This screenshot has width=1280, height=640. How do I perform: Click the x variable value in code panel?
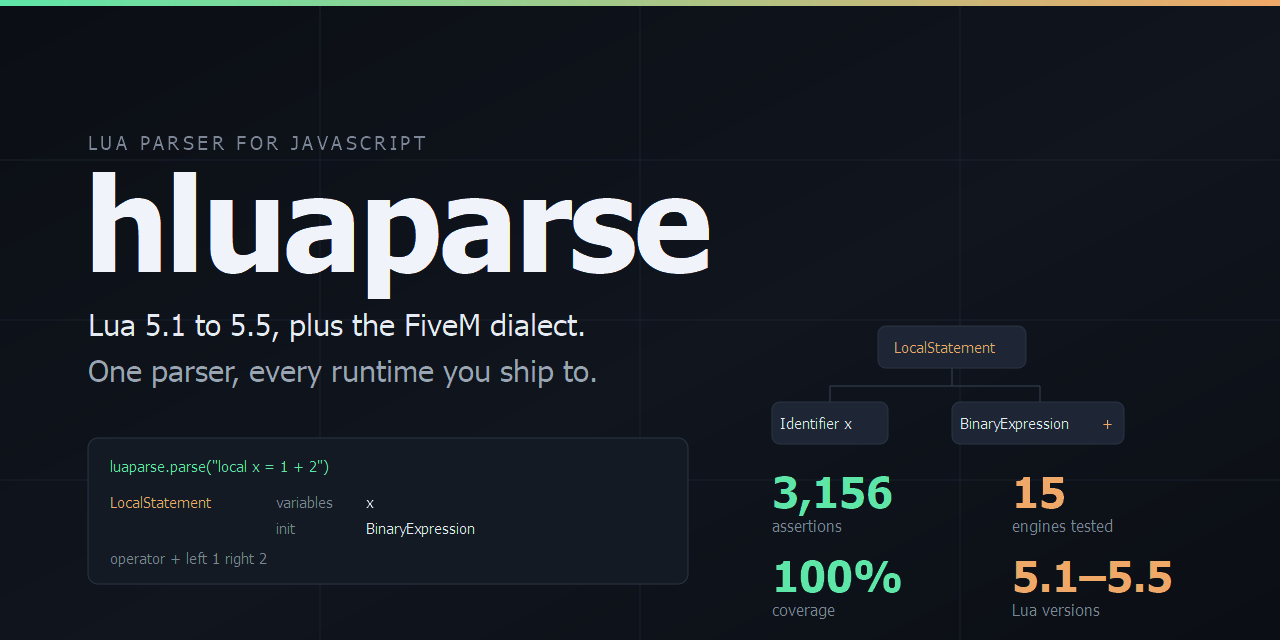370,503
